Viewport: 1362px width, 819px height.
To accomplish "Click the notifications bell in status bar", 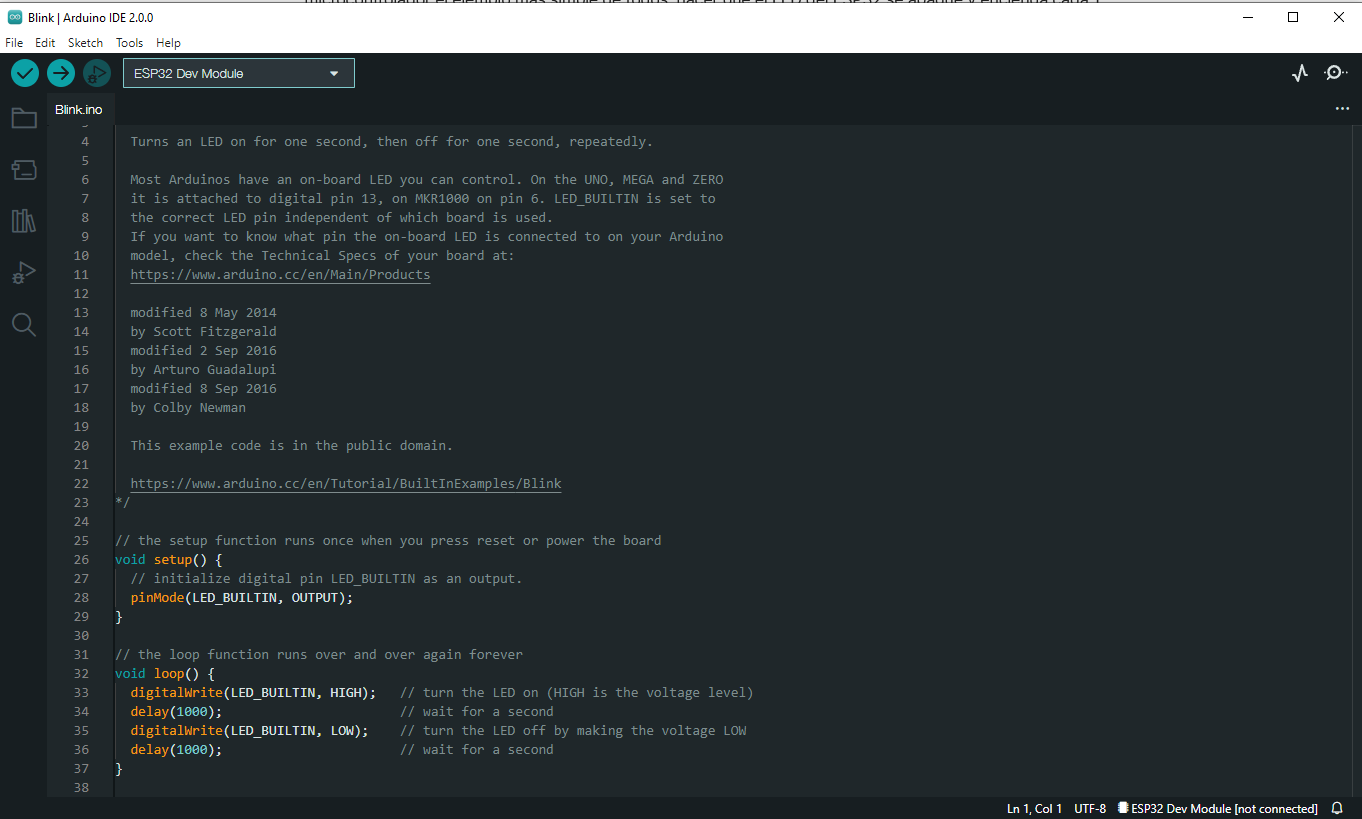I will click(x=1337, y=808).
